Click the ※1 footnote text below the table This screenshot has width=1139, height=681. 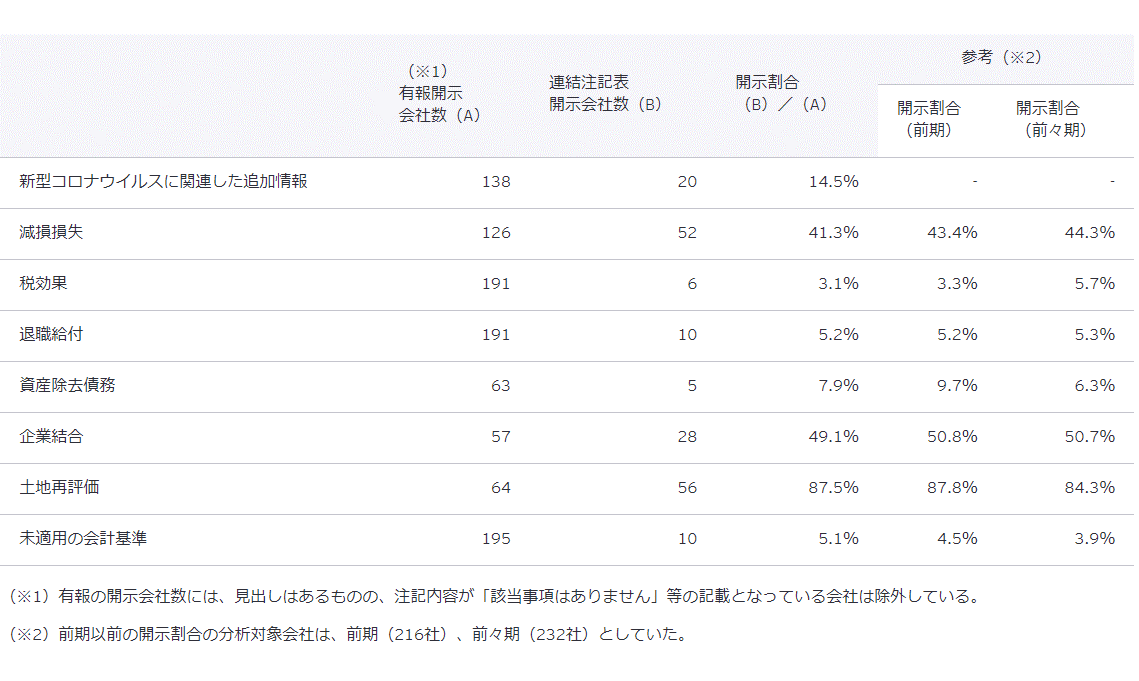point(493,597)
